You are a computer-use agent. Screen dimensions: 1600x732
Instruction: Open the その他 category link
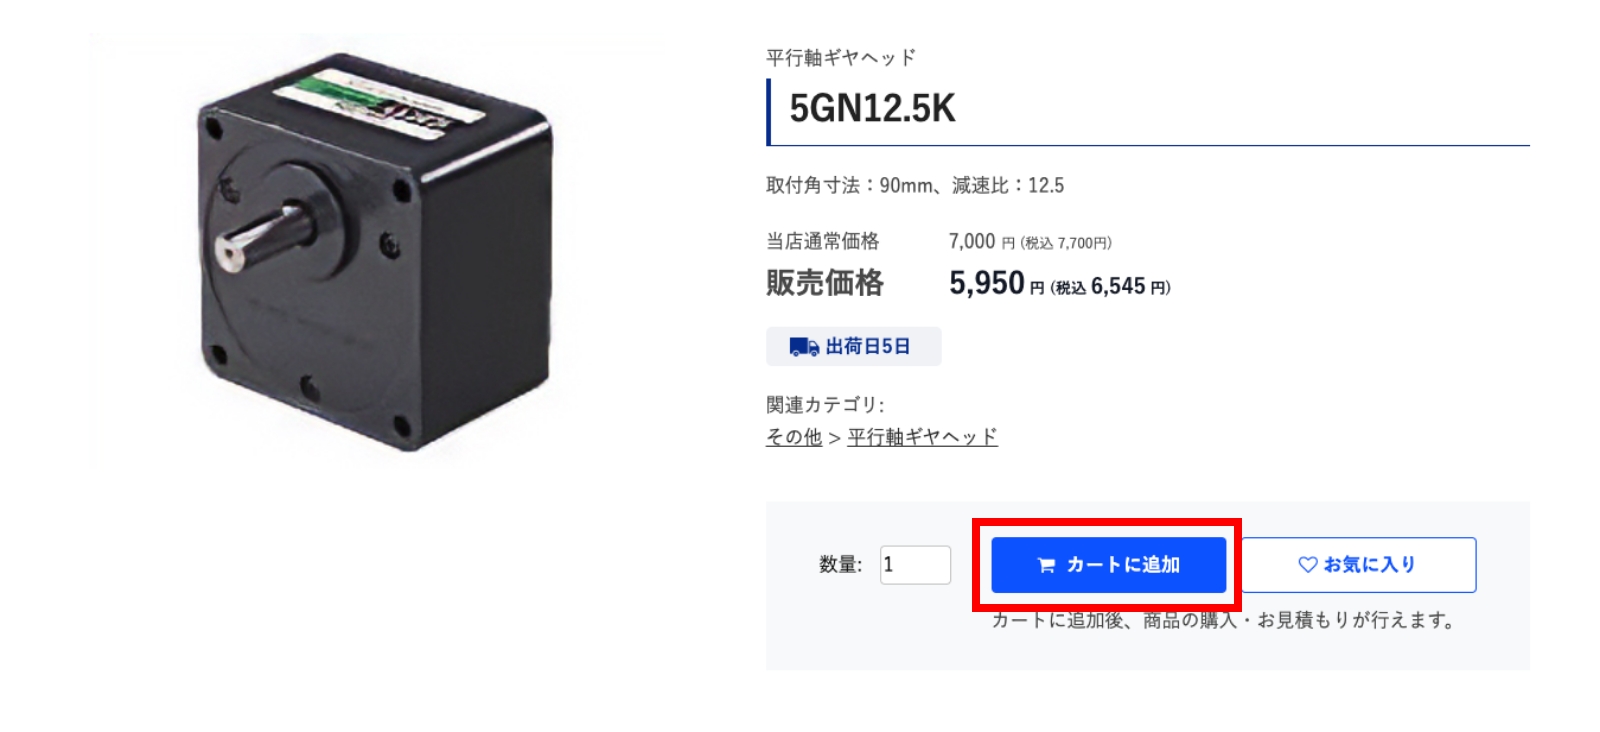click(x=794, y=437)
